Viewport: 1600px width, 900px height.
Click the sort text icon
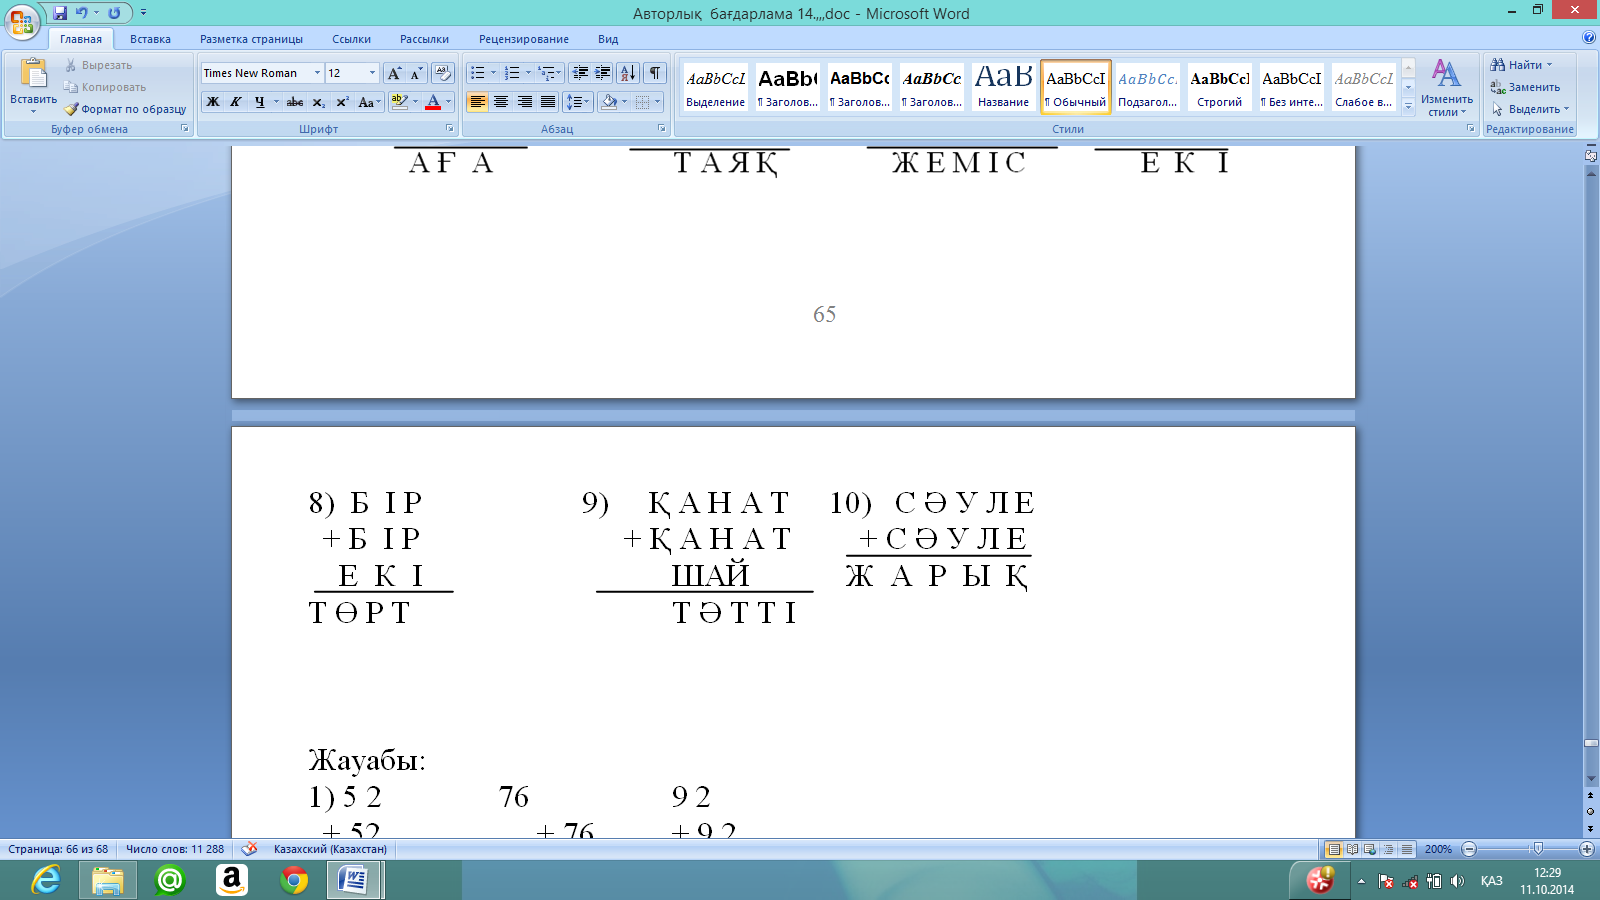pos(628,73)
